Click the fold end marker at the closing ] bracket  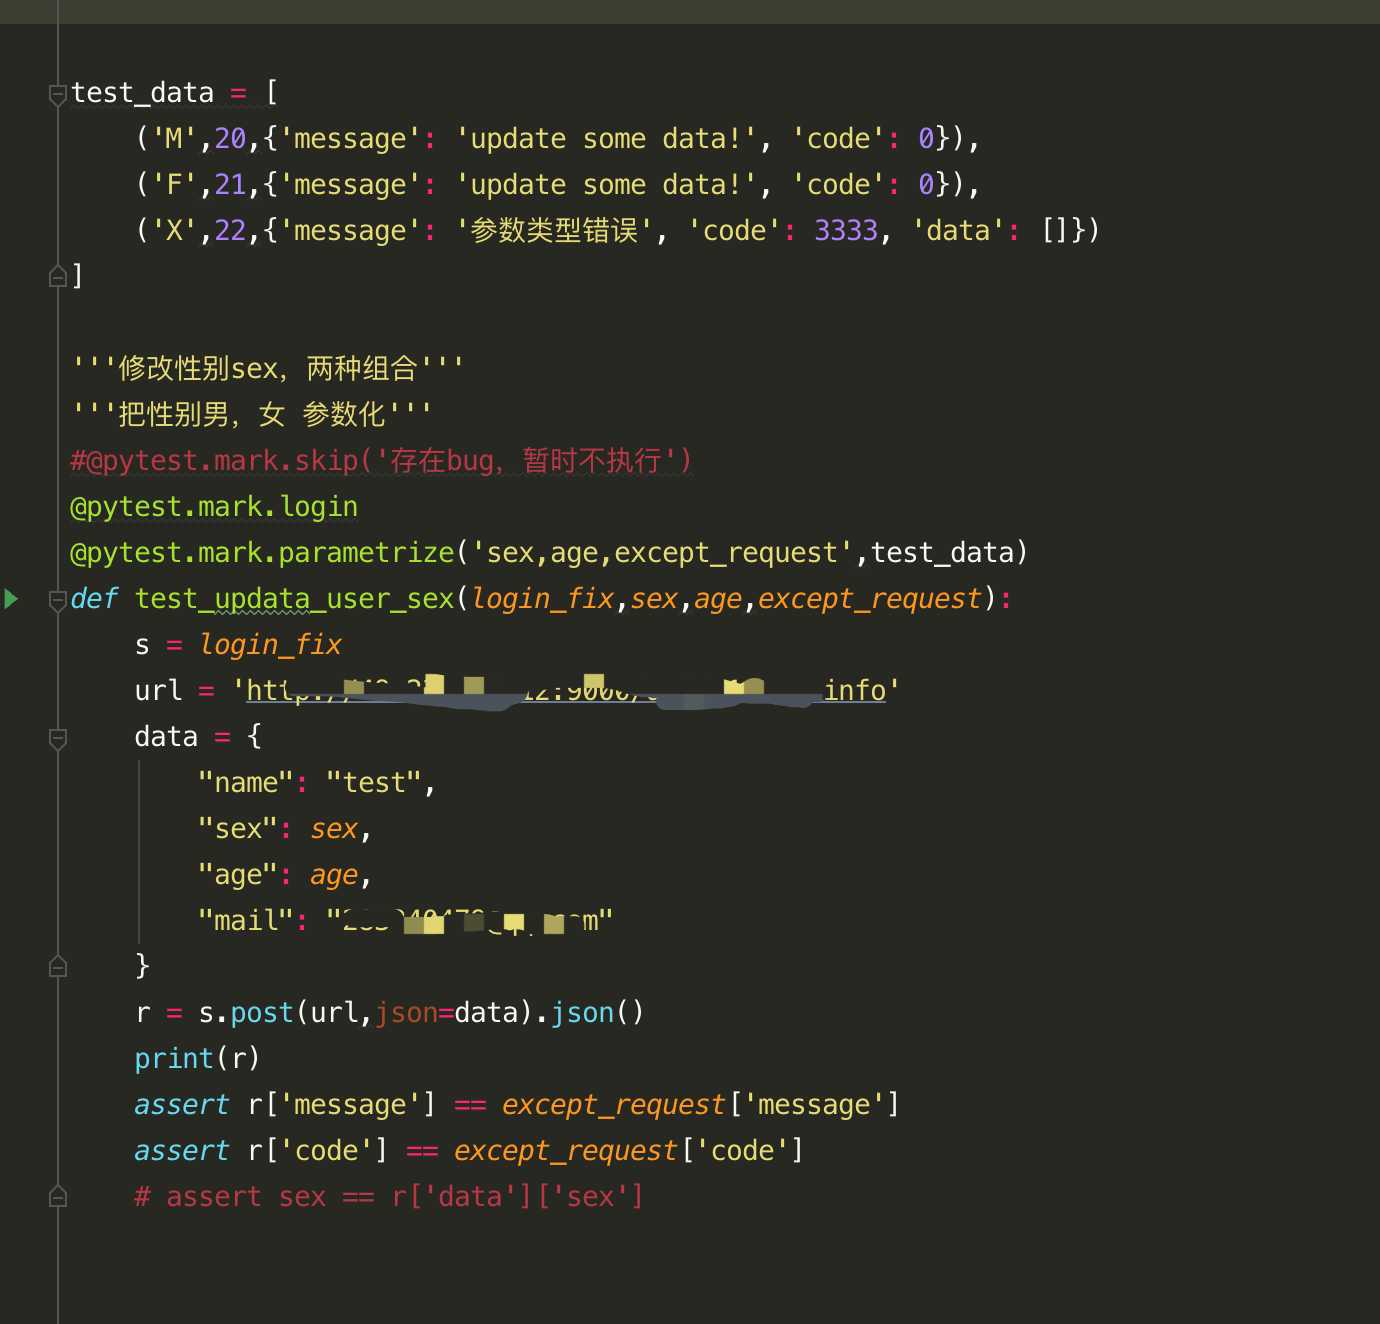click(58, 276)
